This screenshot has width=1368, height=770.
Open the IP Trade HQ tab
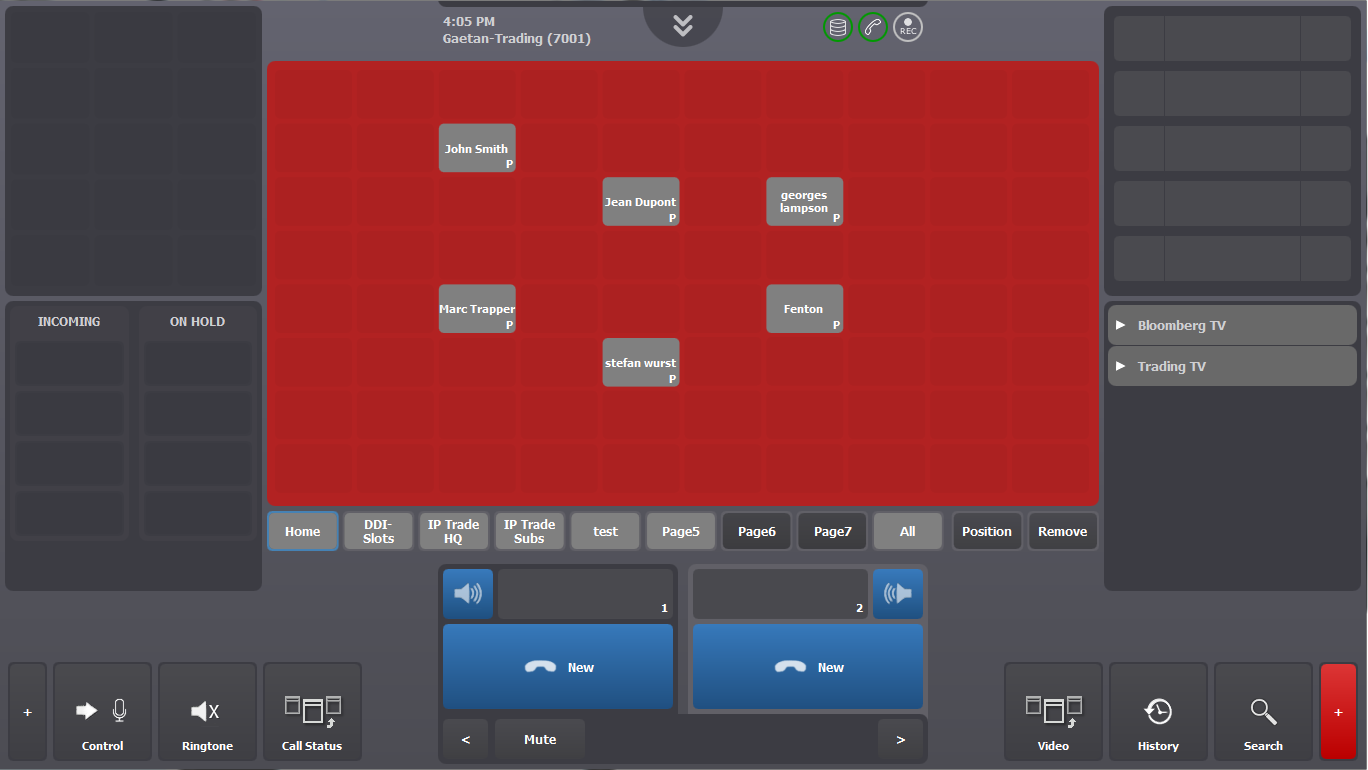454,531
